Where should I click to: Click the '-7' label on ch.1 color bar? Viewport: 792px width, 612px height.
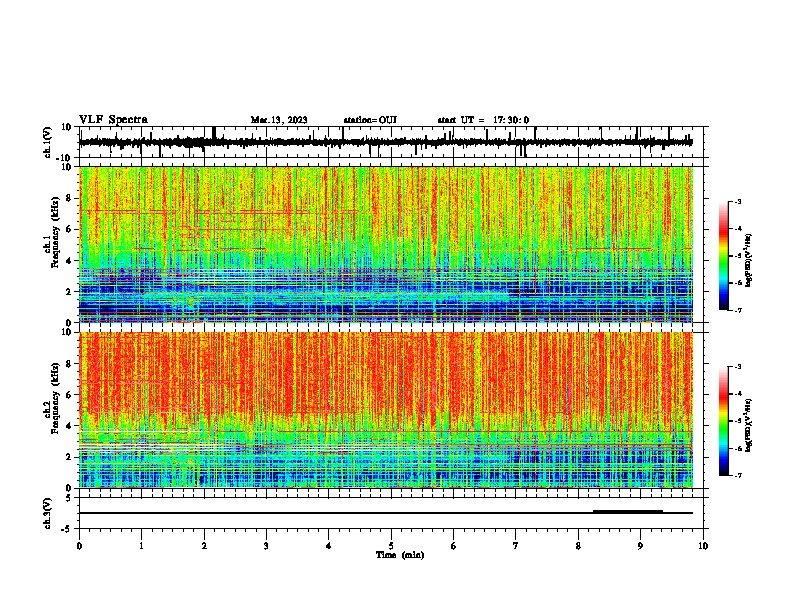pos(738,310)
